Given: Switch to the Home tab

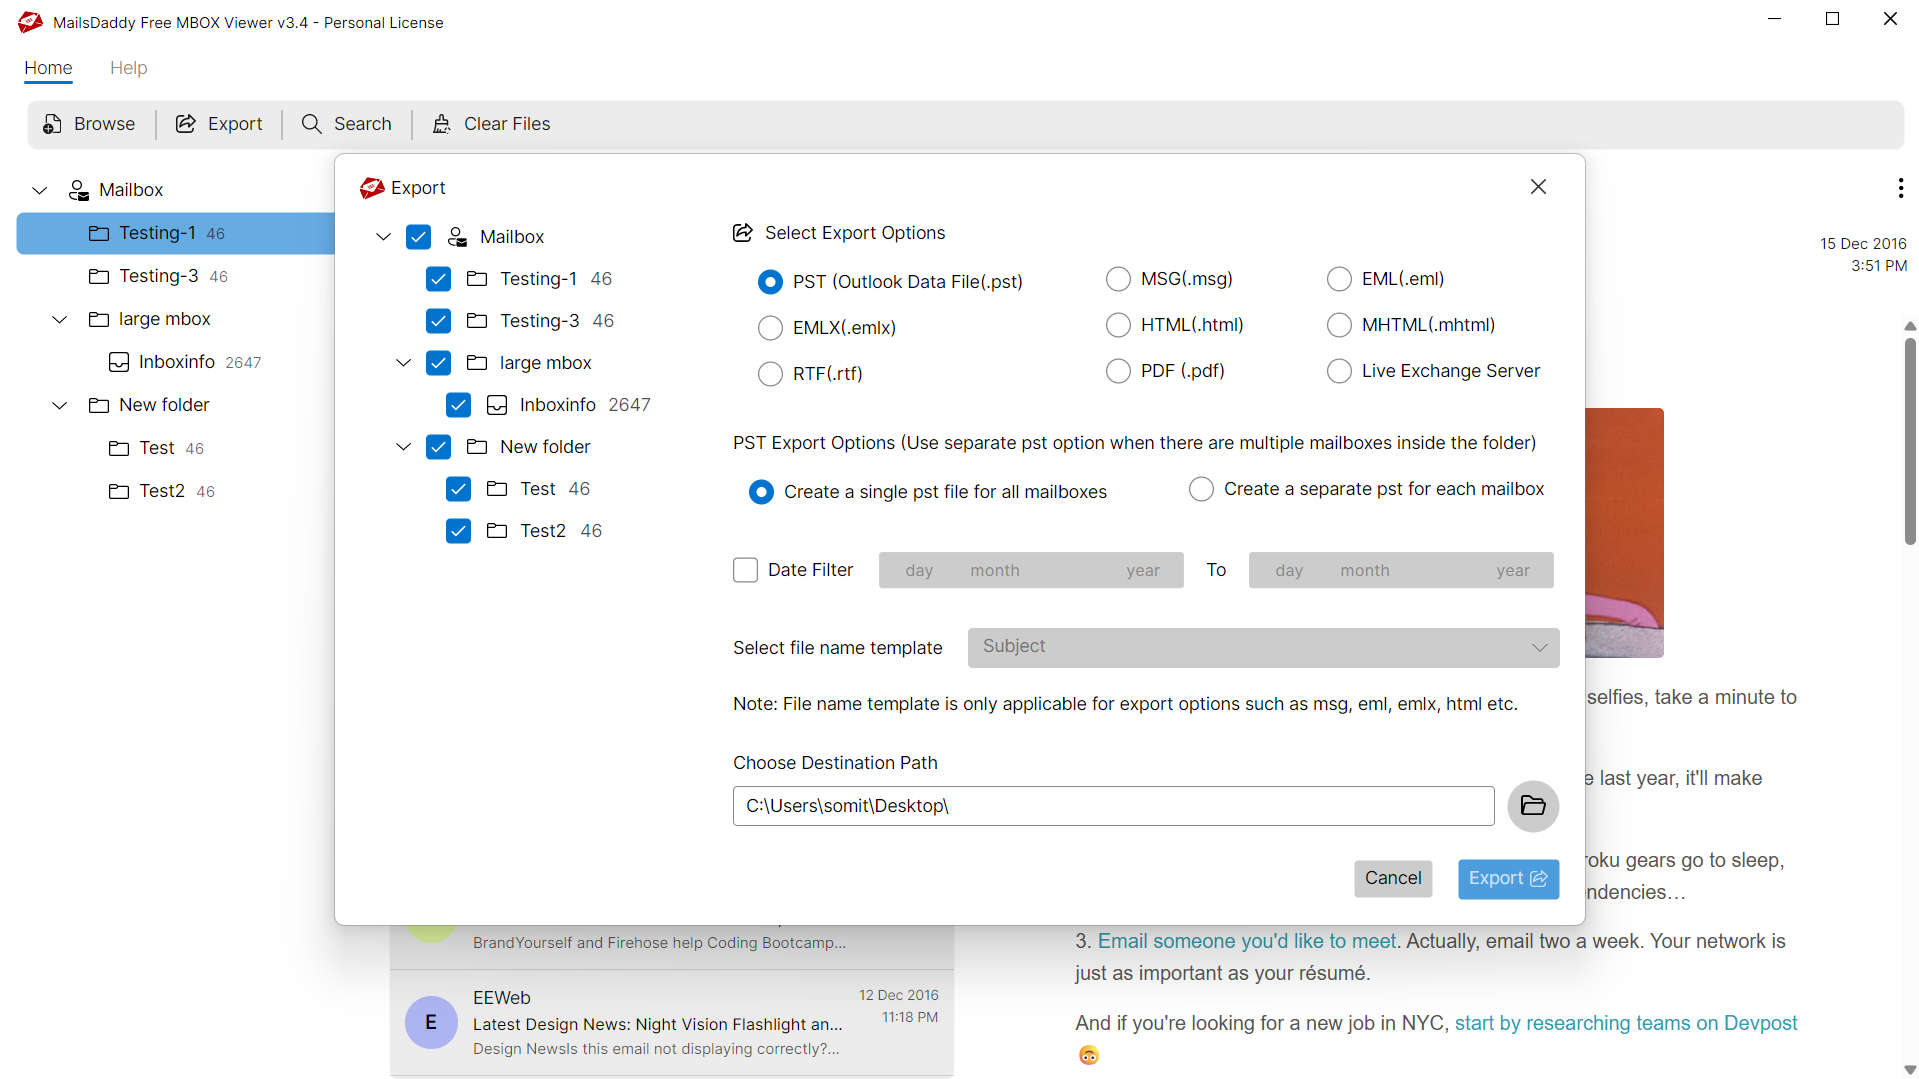Looking at the screenshot, I should click(48, 68).
